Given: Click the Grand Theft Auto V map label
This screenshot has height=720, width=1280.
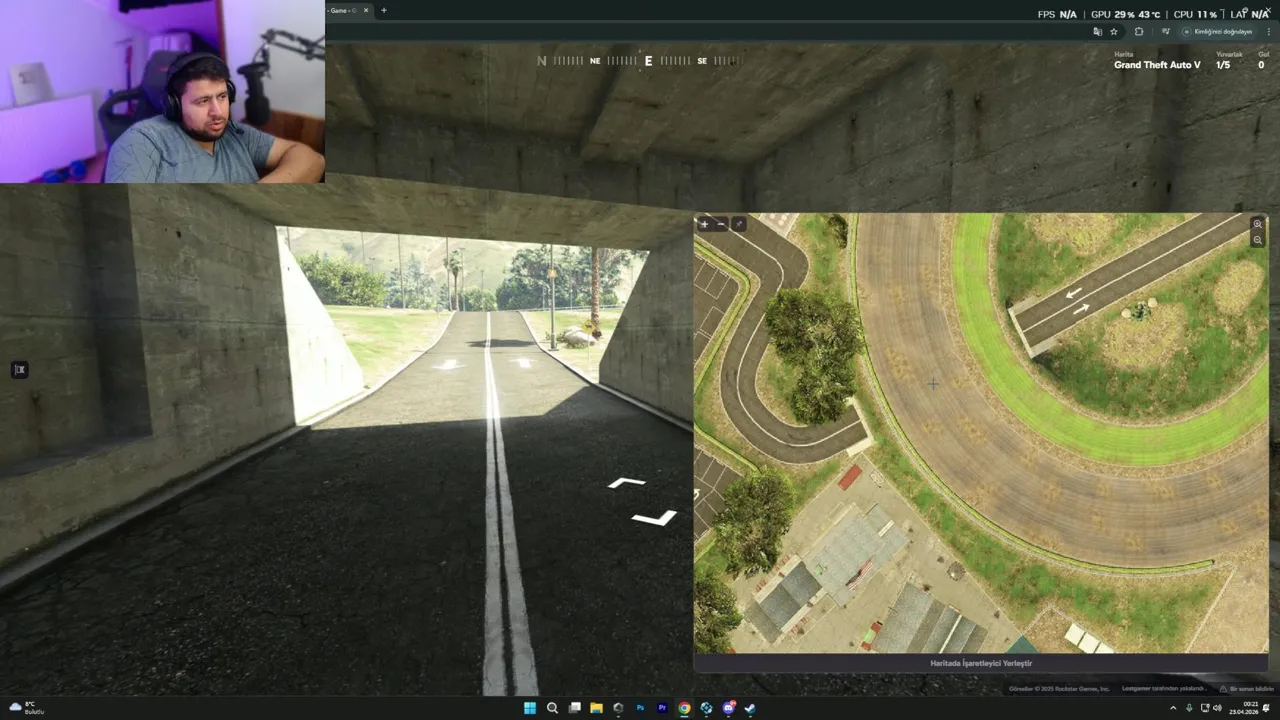Looking at the screenshot, I should tap(1157, 65).
